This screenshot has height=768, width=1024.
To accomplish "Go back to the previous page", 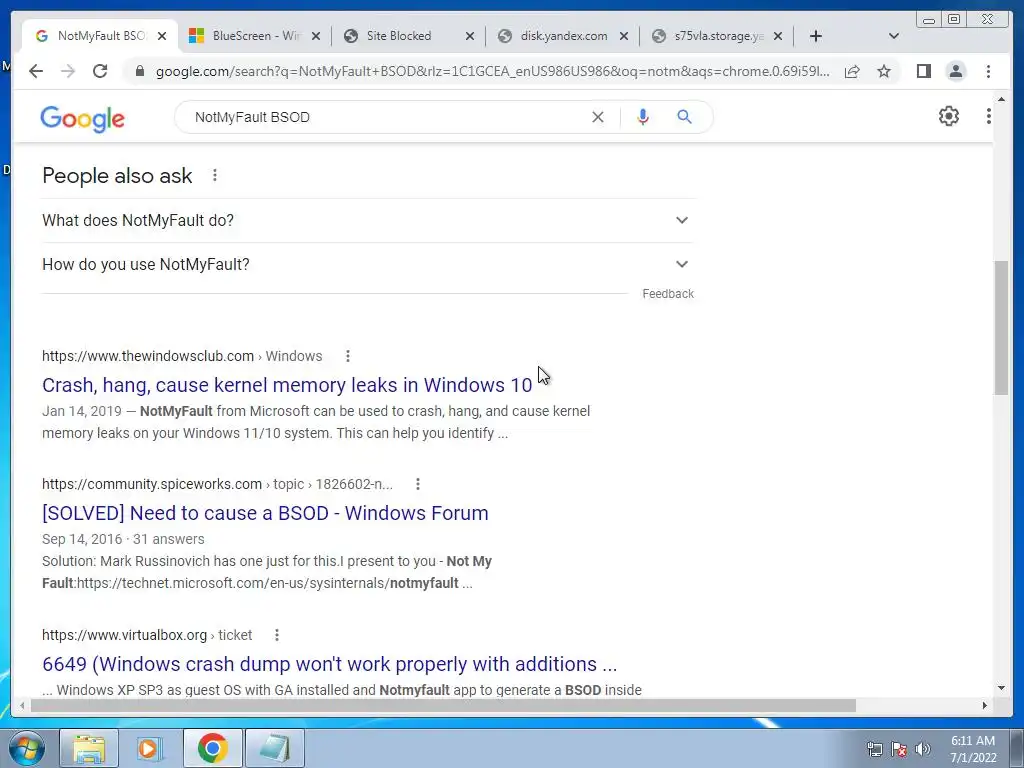I will click(x=36, y=71).
